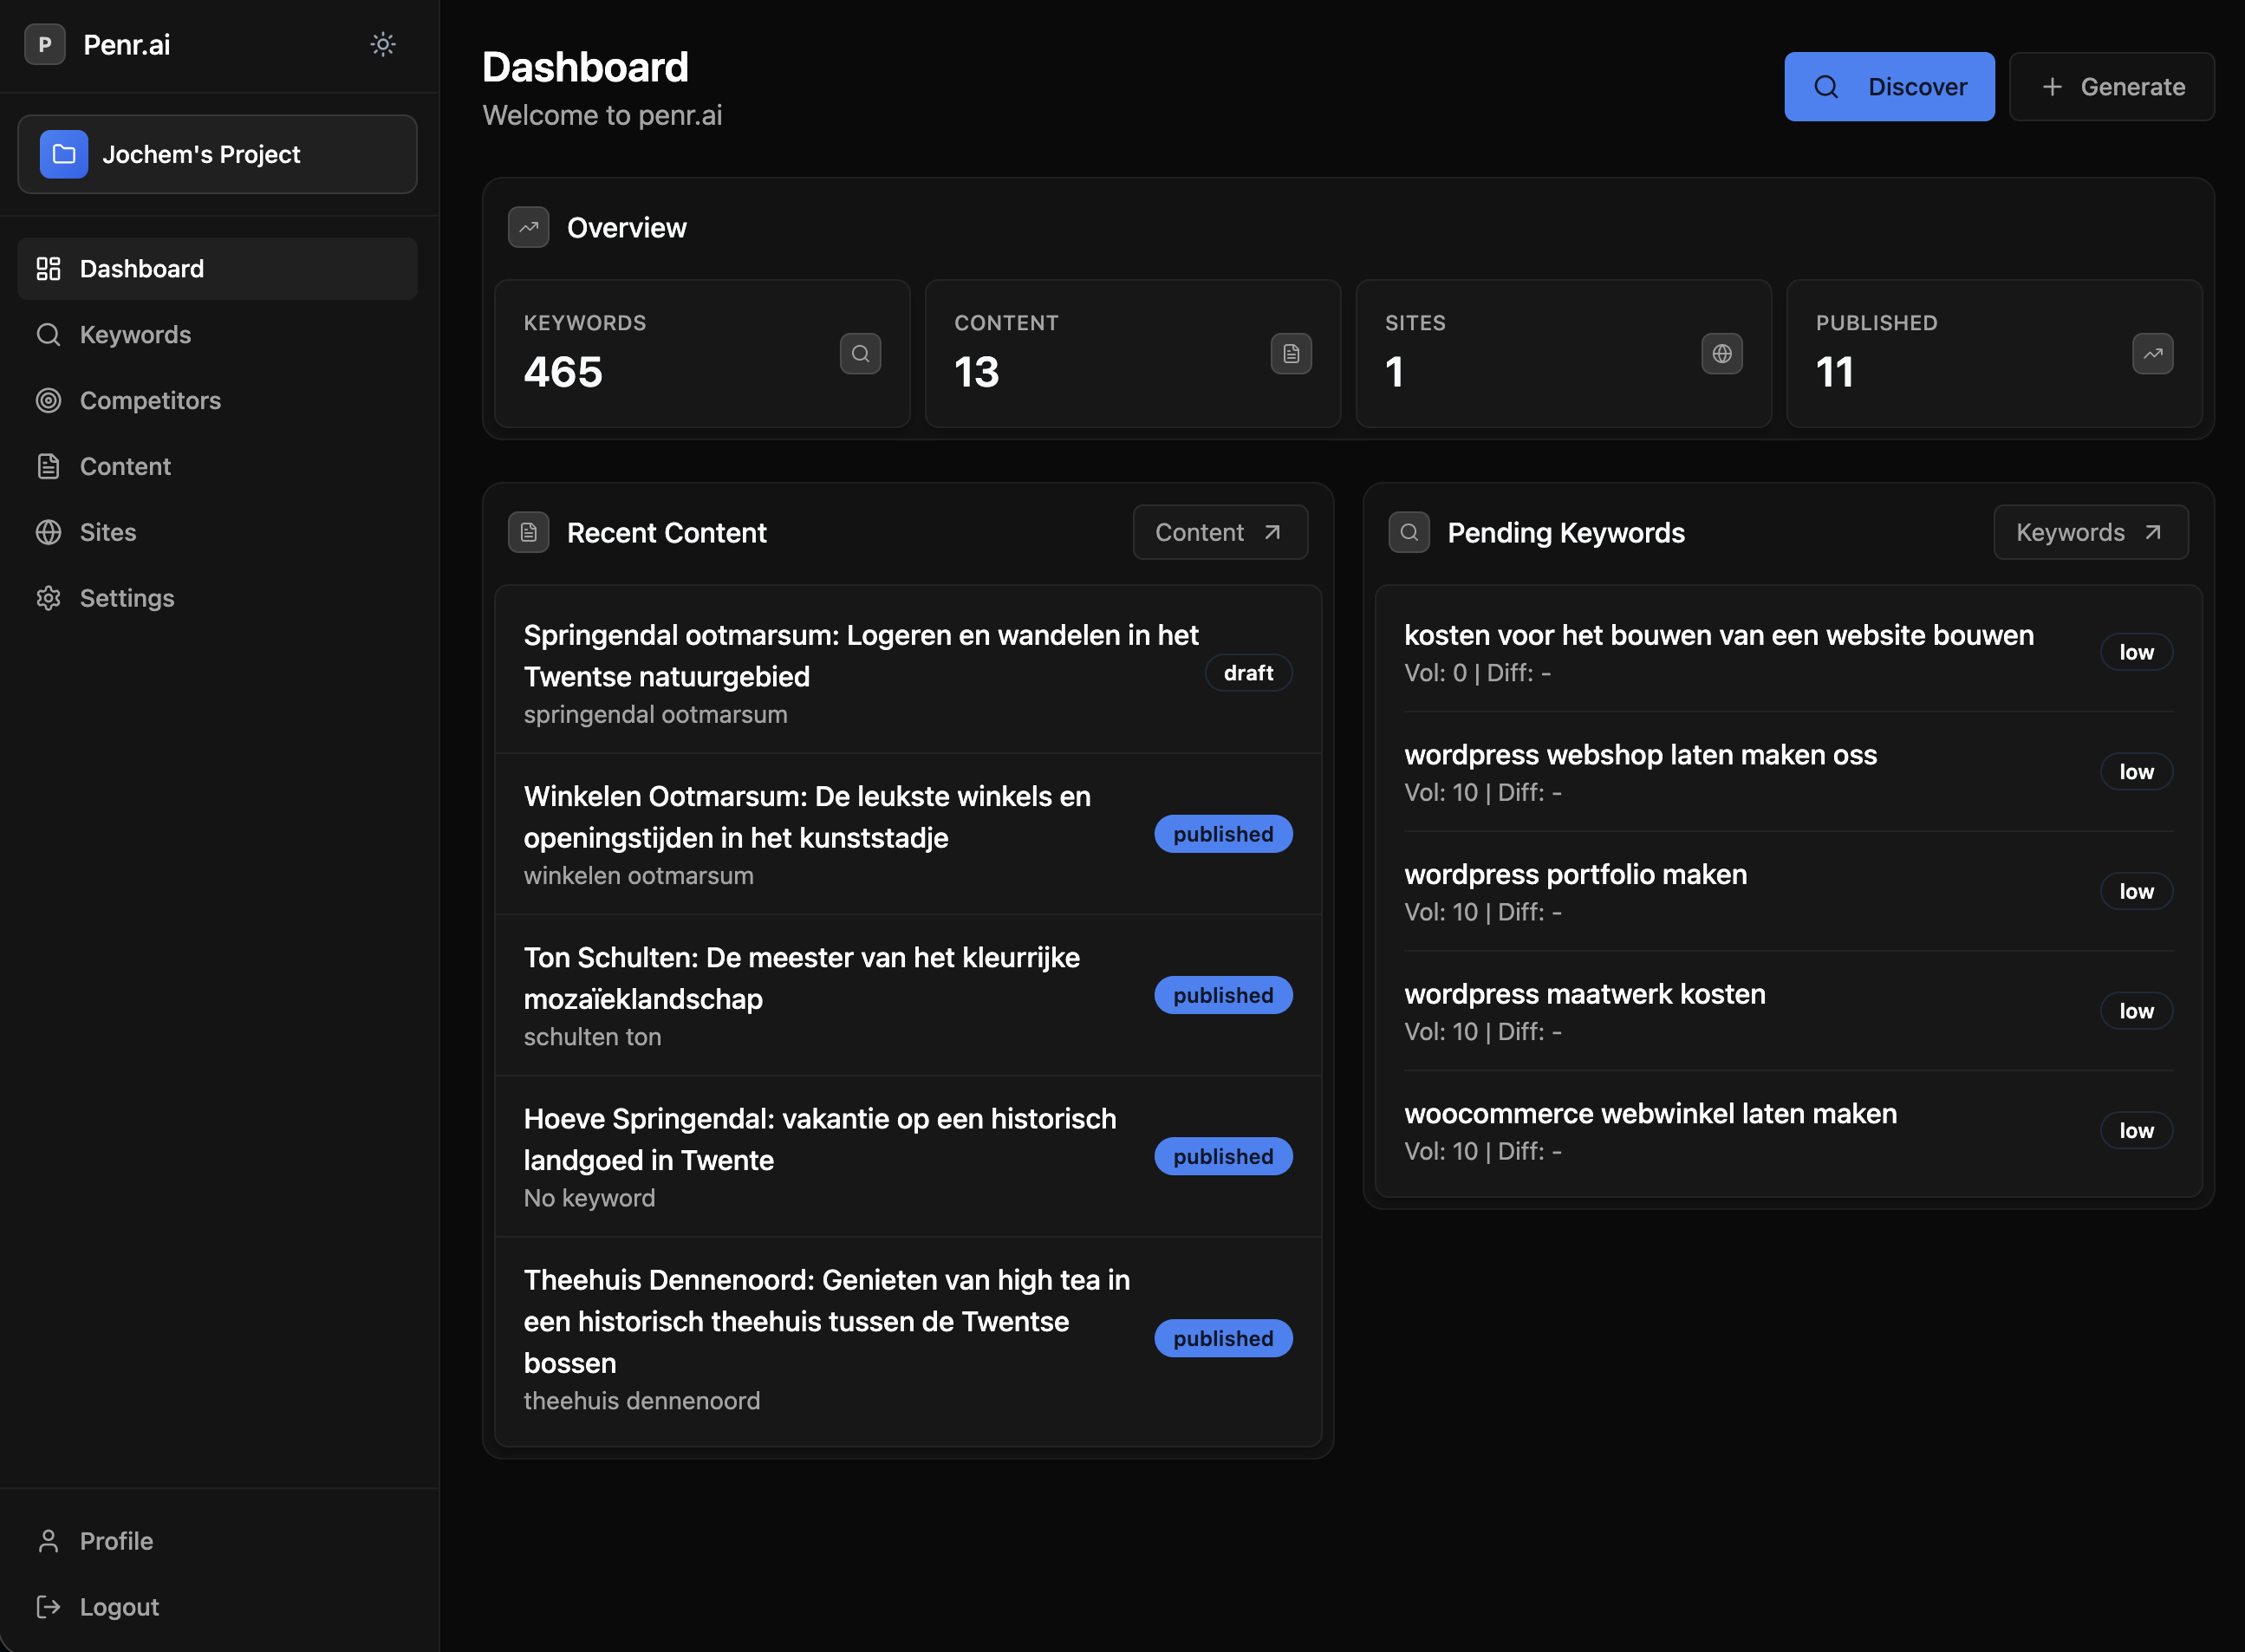2245x1652 pixels.
Task: Log out using the Logout item
Action: coord(118,1607)
